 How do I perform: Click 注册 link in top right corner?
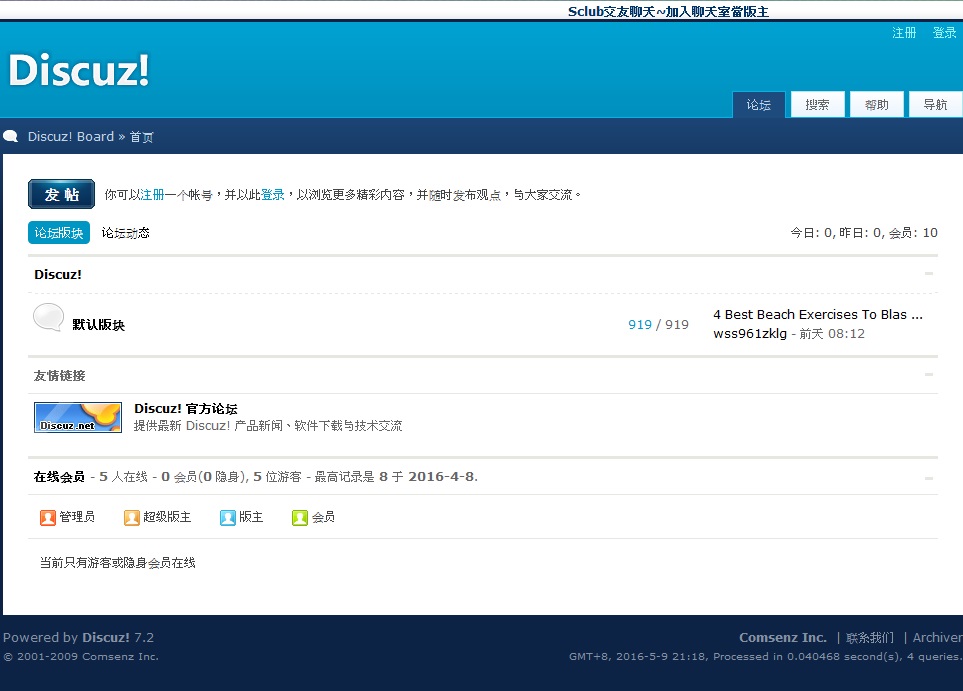tap(904, 33)
